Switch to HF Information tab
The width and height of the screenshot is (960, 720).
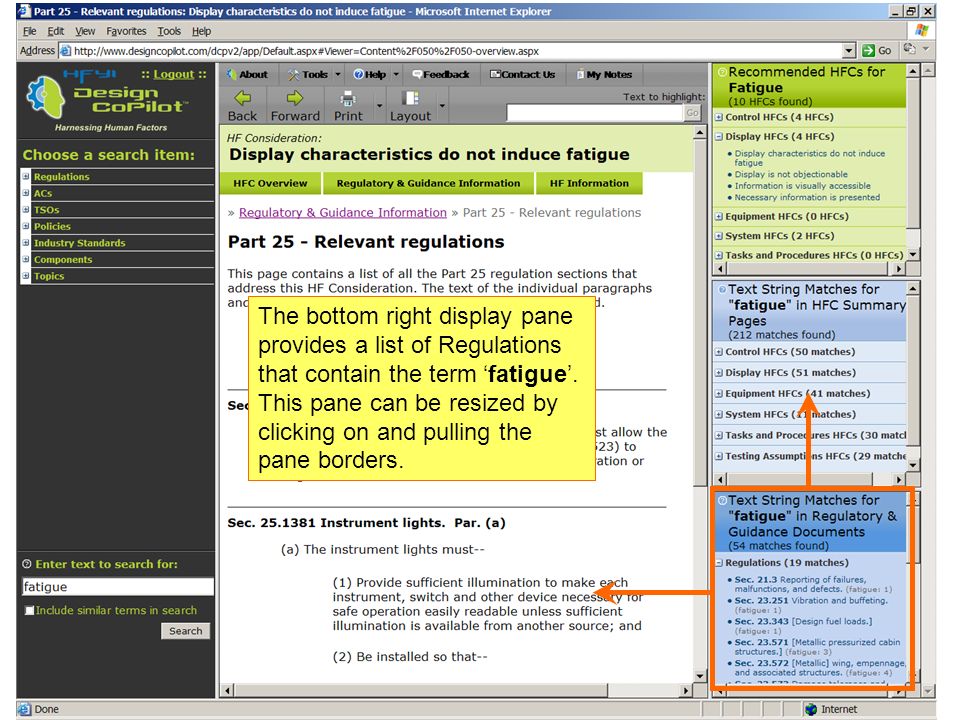point(589,183)
